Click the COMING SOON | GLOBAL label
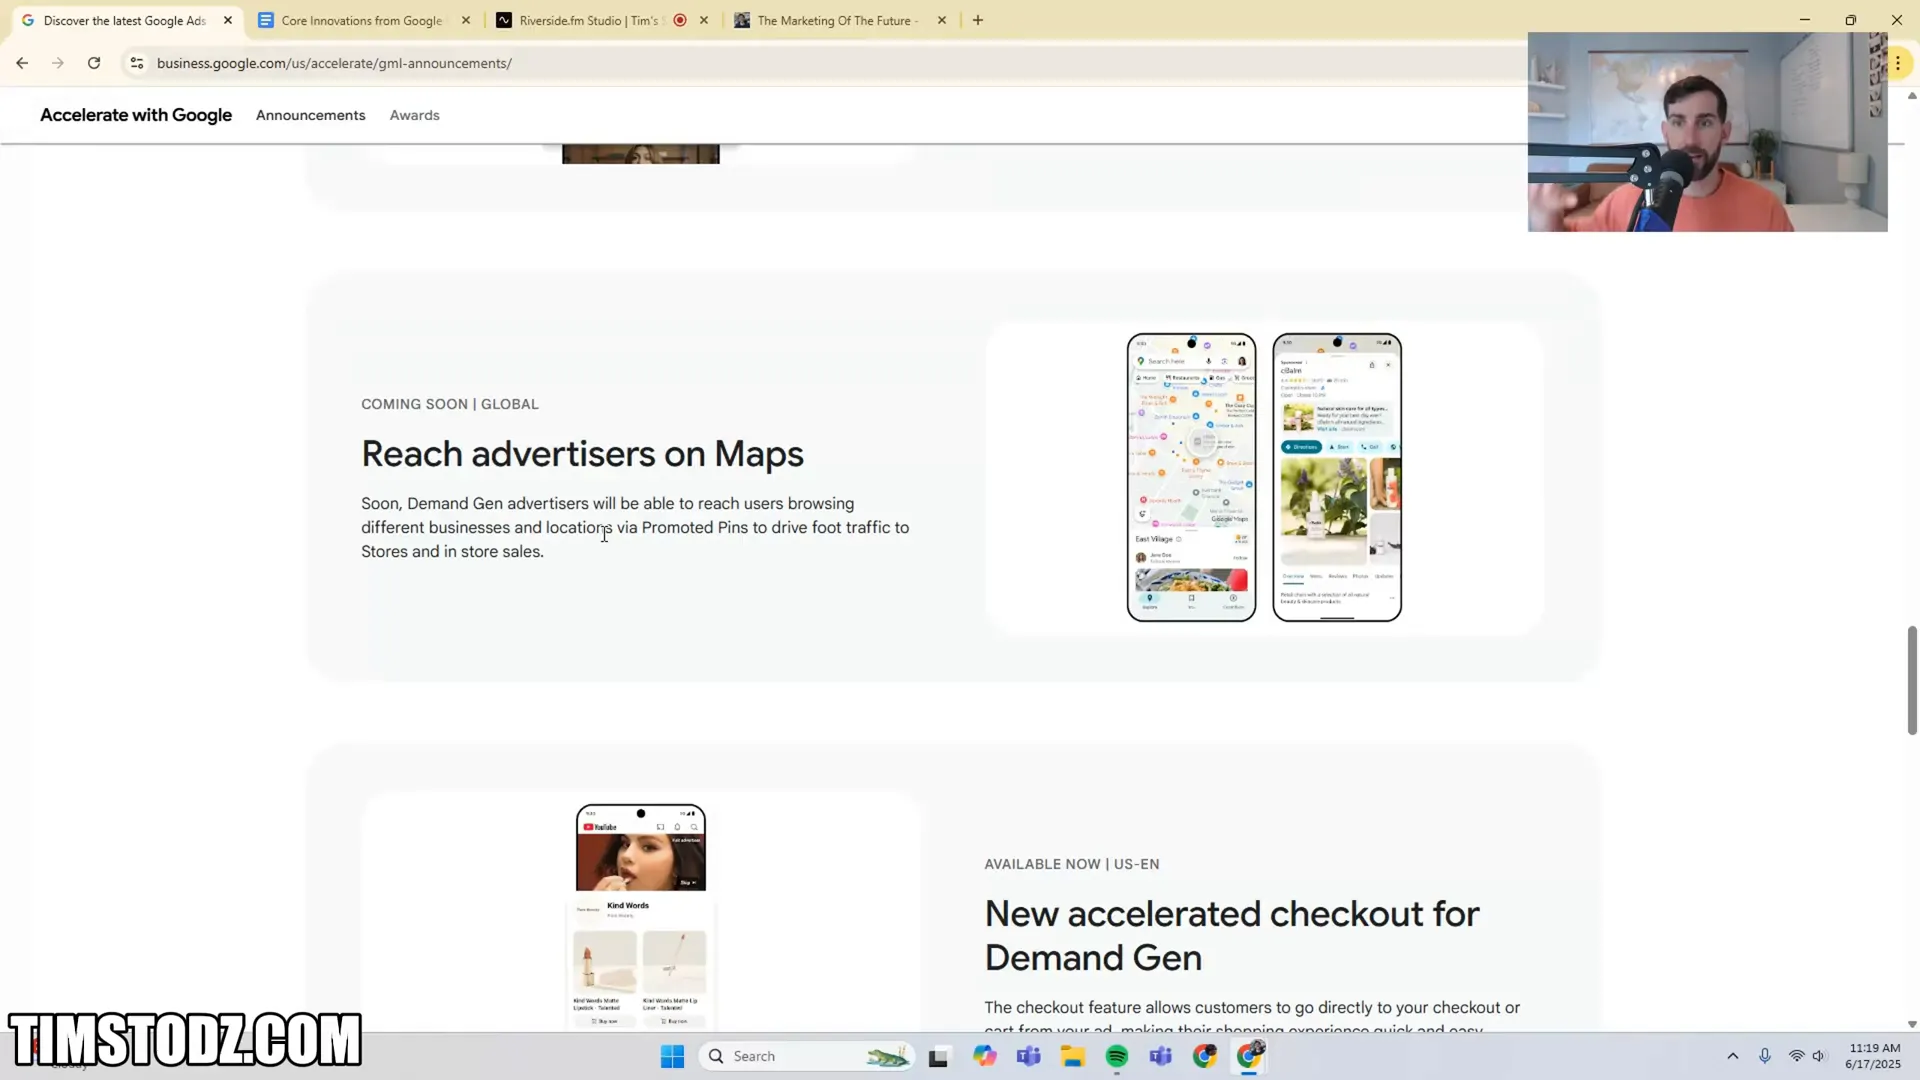Viewport: 1920px width, 1080px height. [450, 404]
